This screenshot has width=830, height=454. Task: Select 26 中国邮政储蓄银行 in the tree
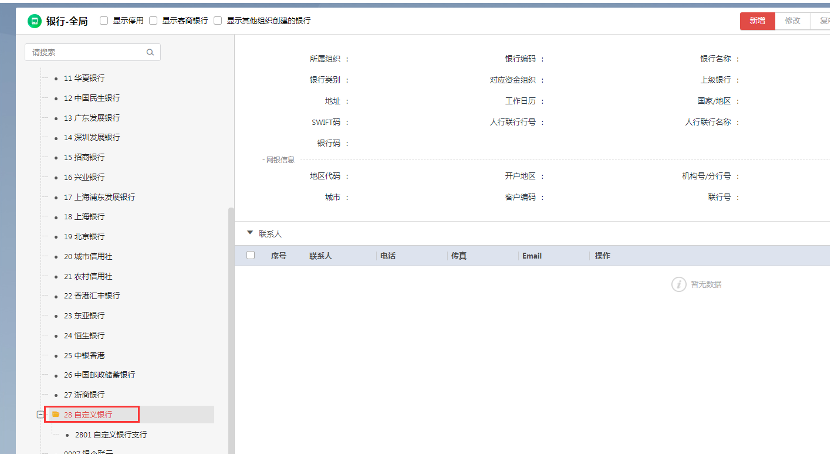tap(100, 375)
